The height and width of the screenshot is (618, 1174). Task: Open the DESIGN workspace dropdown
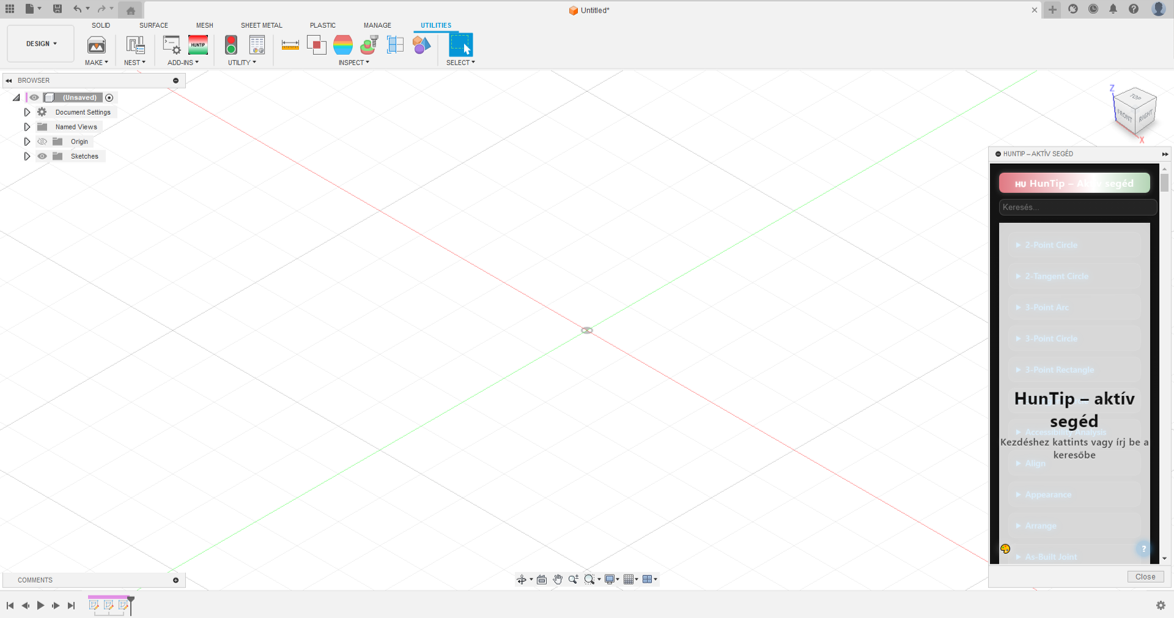pyautogui.click(x=41, y=44)
